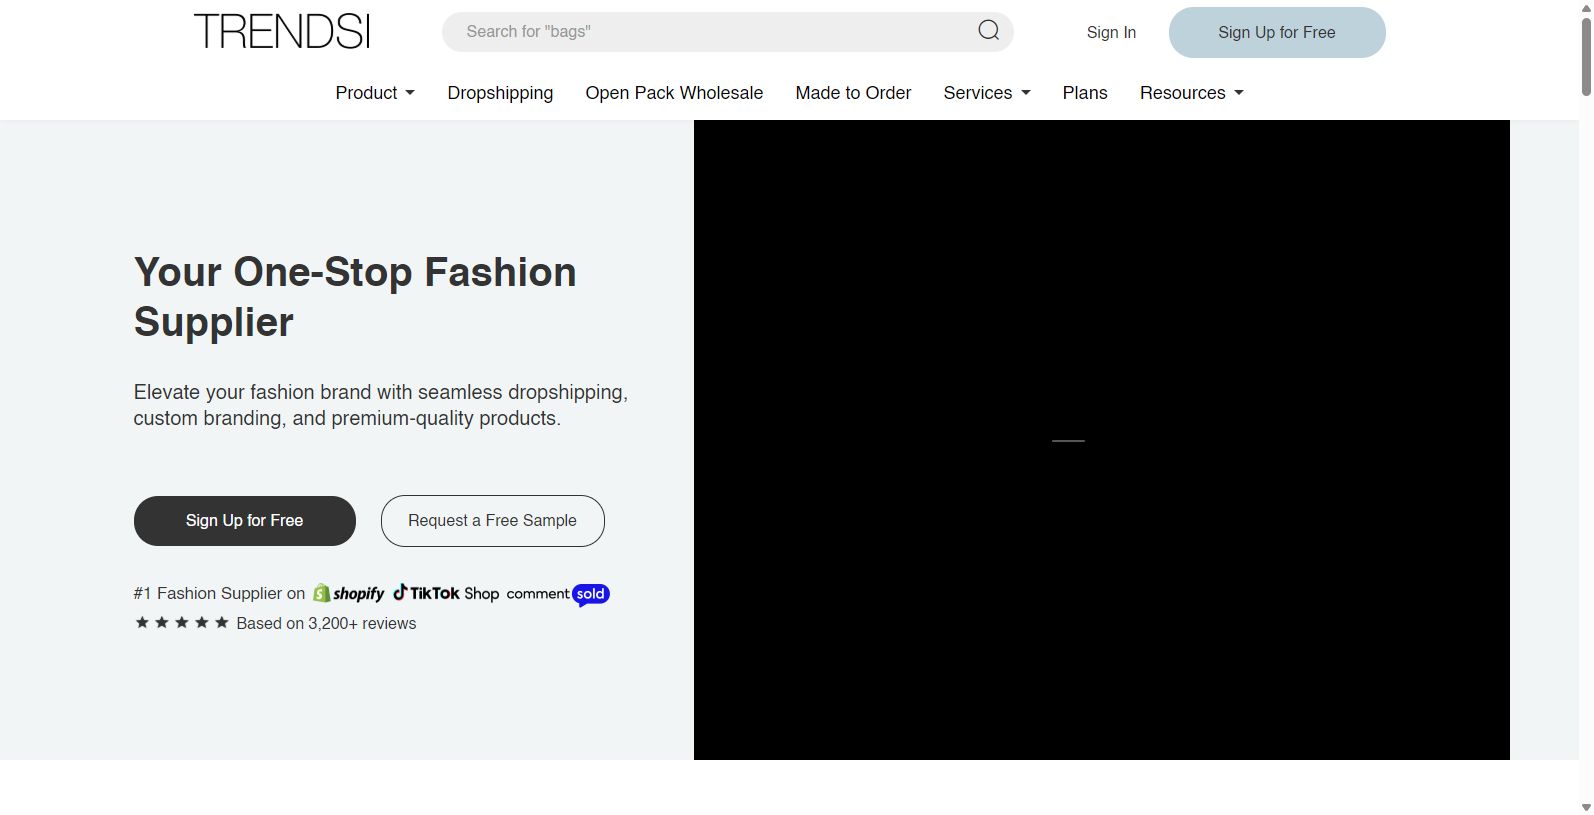1594x815 pixels.
Task: Click the TikTok Shop logo
Action: (x=446, y=593)
